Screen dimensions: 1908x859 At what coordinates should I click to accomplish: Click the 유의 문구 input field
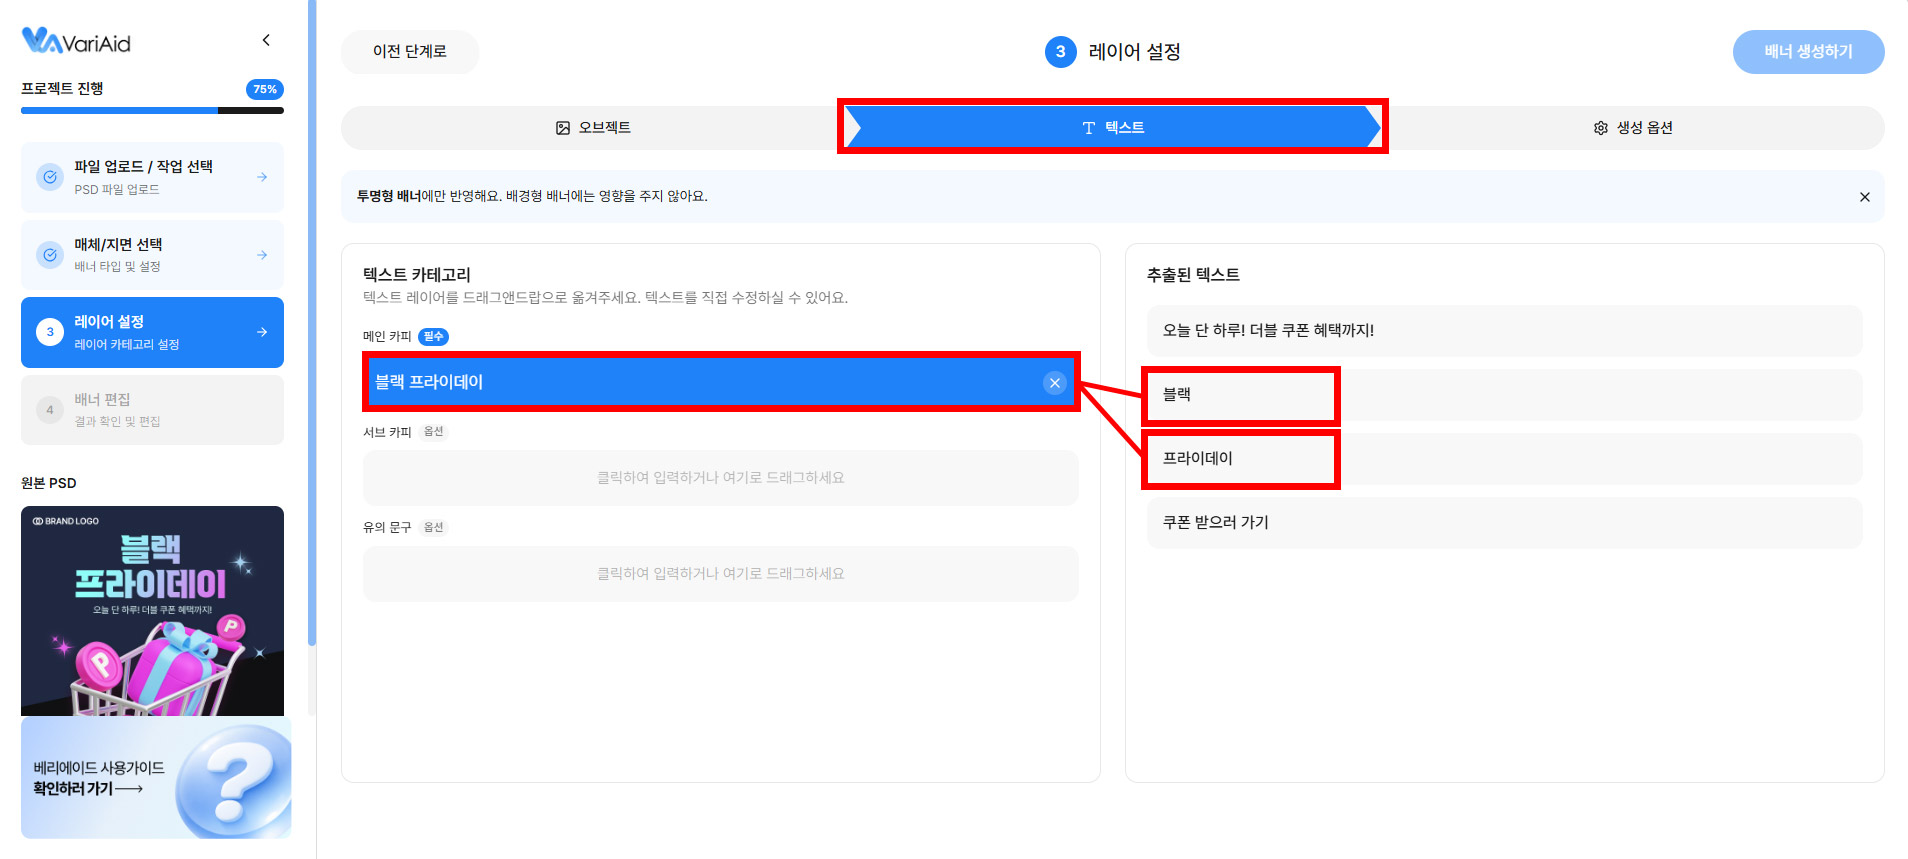[x=720, y=574]
